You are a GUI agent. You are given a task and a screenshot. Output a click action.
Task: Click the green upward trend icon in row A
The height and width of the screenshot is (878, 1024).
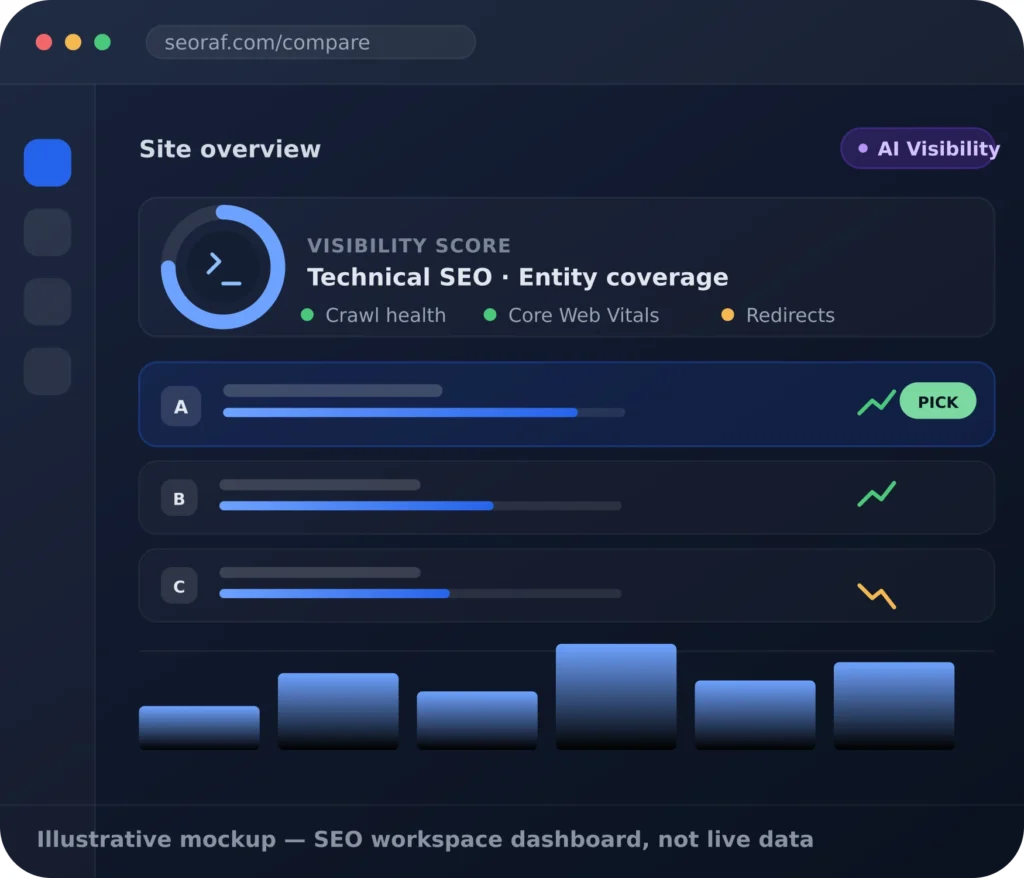coord(876,402)
